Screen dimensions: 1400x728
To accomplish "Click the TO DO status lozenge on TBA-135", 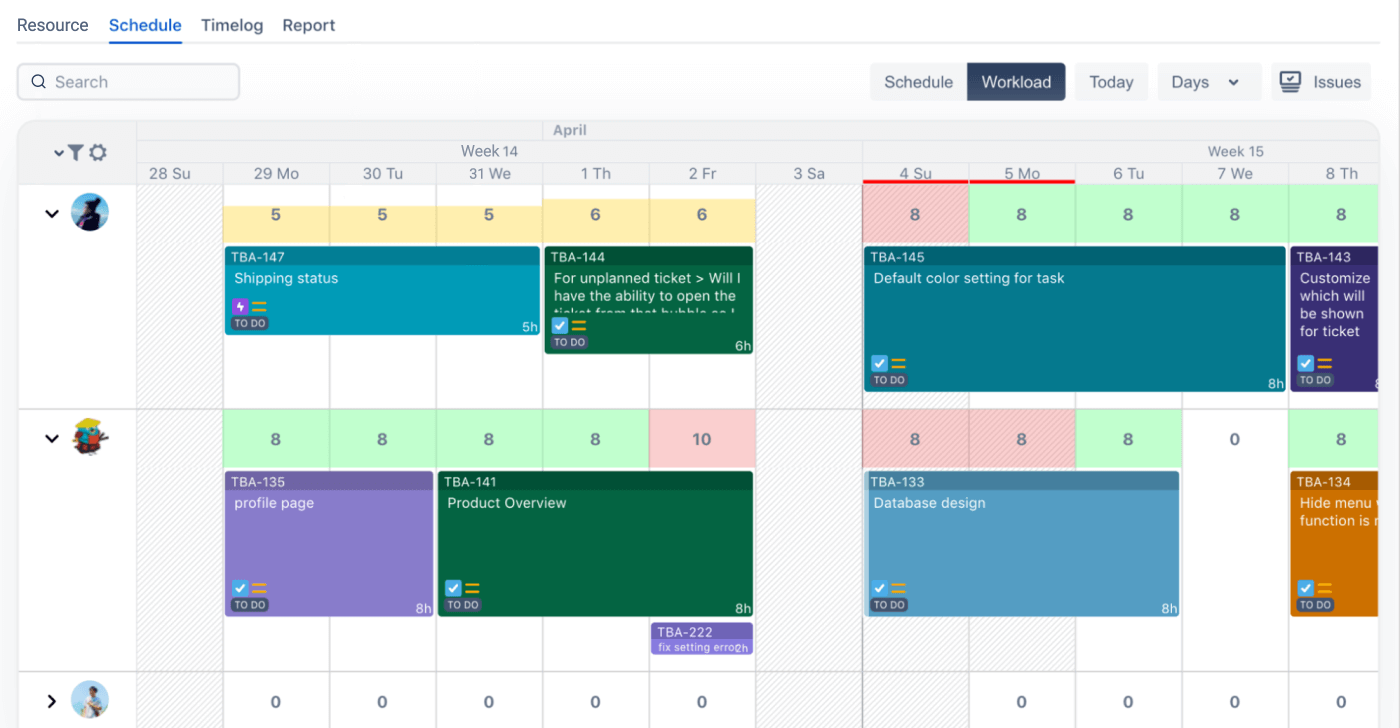I will [x=249, y=605].
